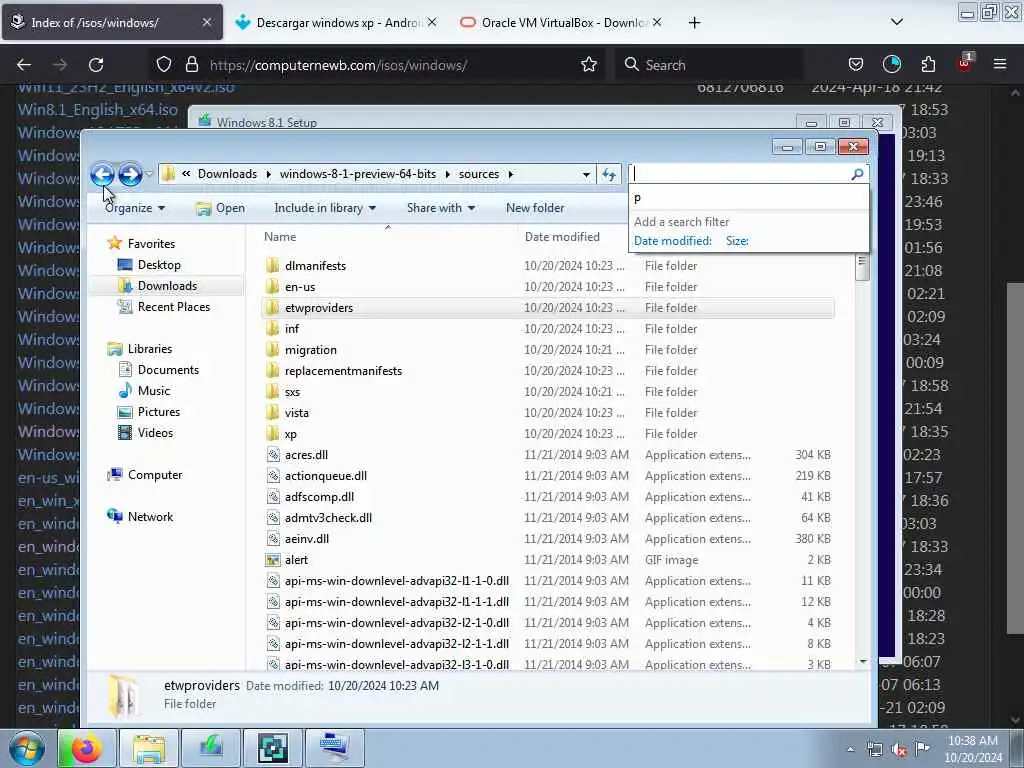The width and height of the screenshot is (1024, 768).
Task: Select the alert GIF image file
Action: [x=296, y=560]
